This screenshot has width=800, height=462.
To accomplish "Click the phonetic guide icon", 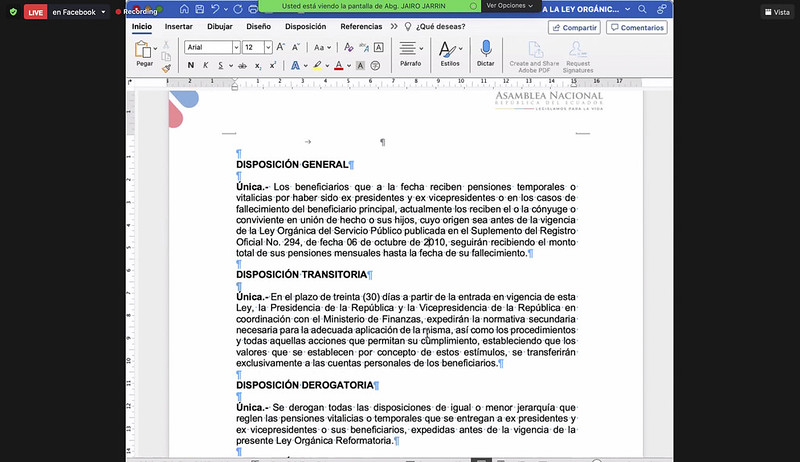I will click(x=364, y=47).
